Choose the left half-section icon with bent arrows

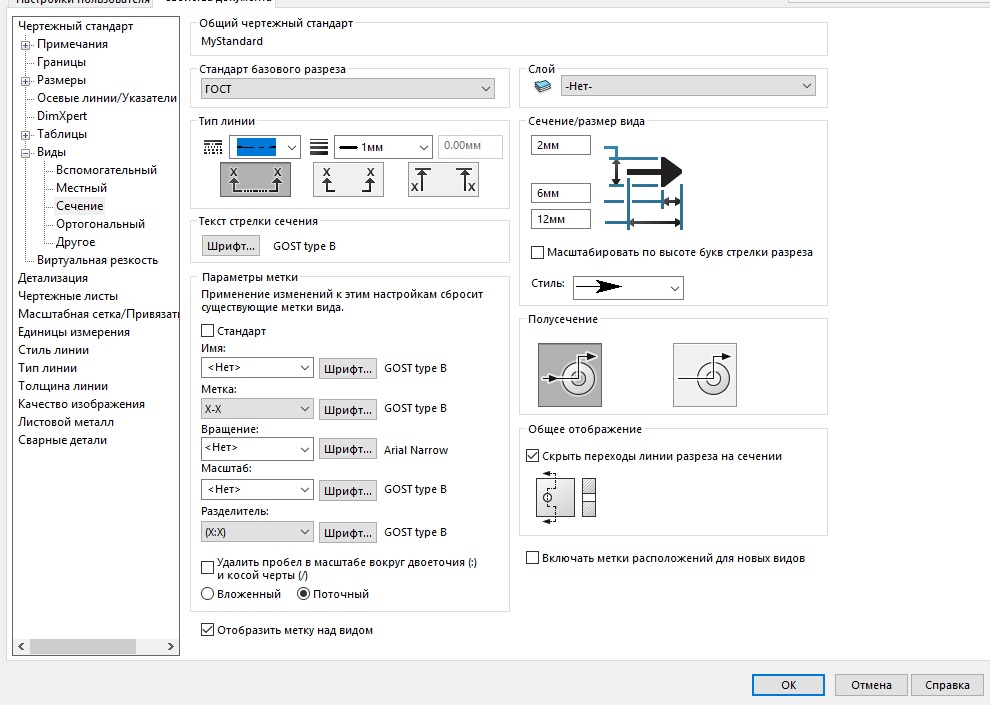pos(570,375)
